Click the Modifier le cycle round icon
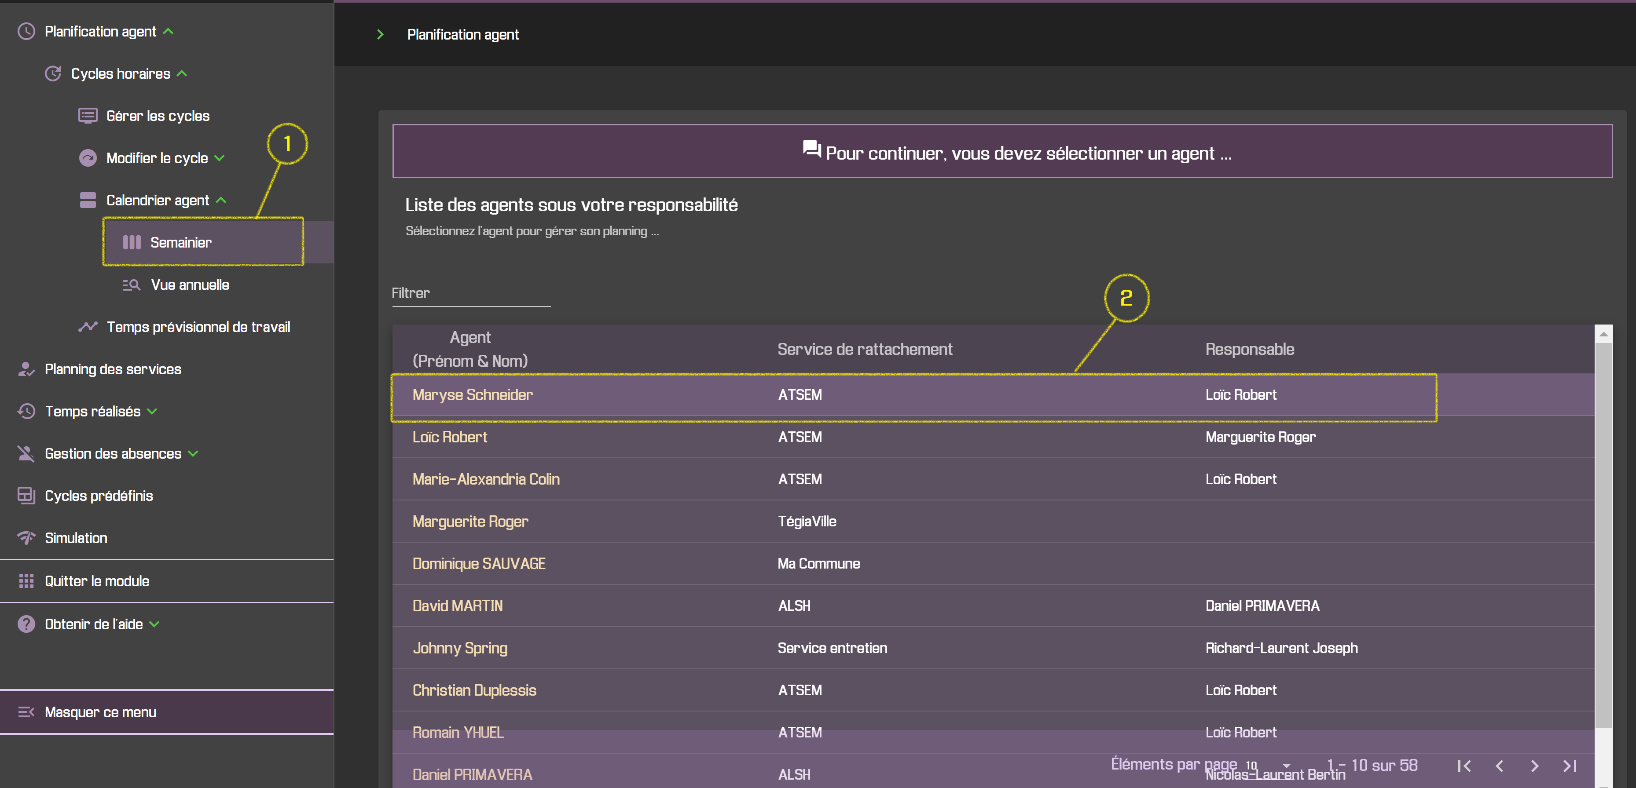1636x788 pixels. [88, 158]
